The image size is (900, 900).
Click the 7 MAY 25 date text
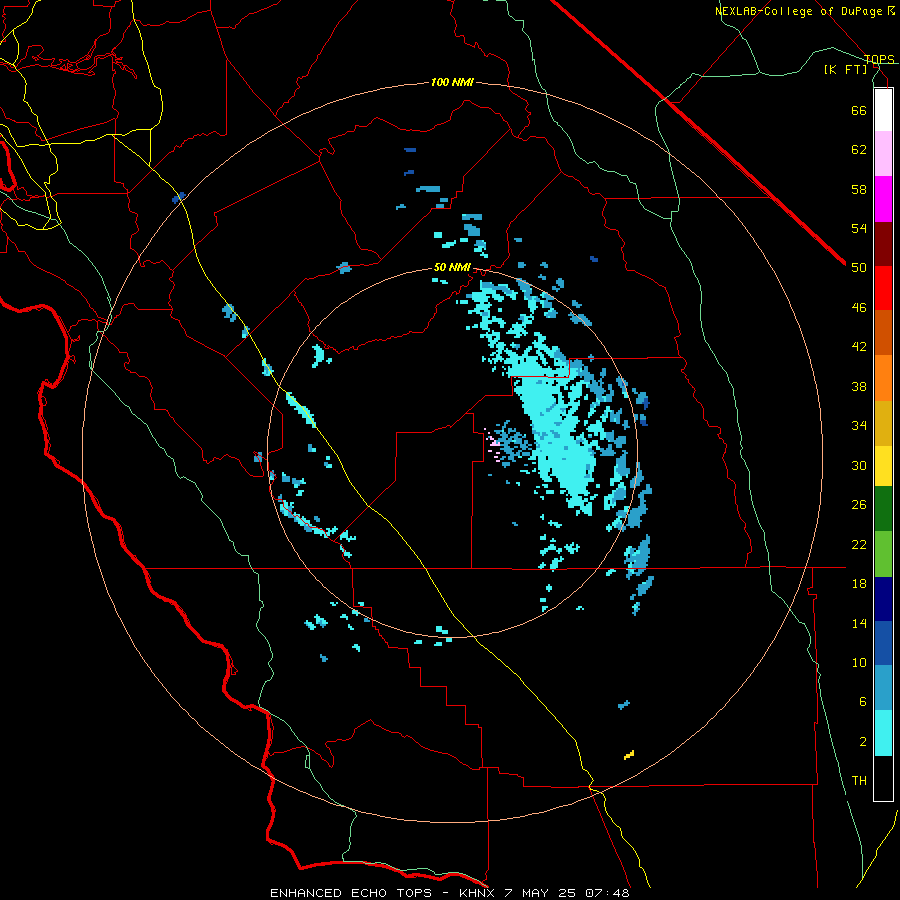click(540, 893)
